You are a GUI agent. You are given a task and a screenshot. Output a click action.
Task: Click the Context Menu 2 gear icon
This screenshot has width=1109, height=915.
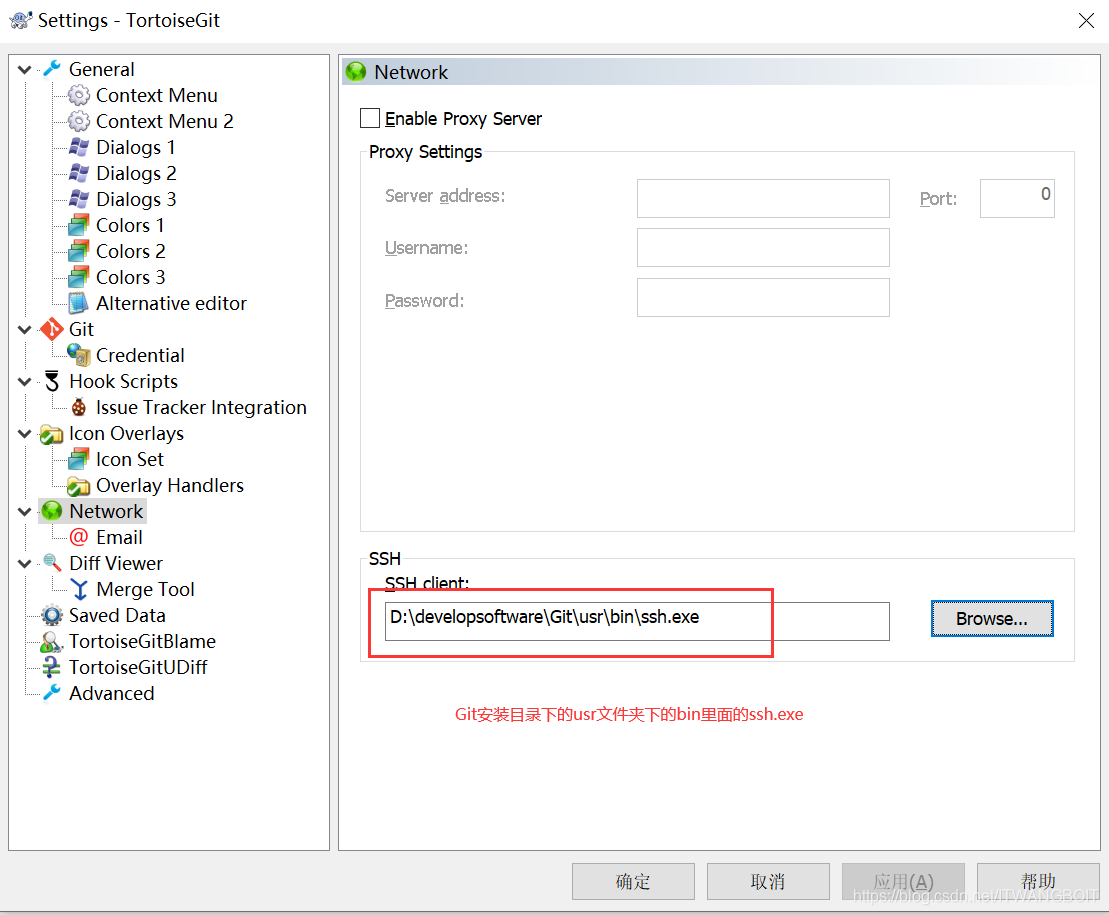click(79, 122)
